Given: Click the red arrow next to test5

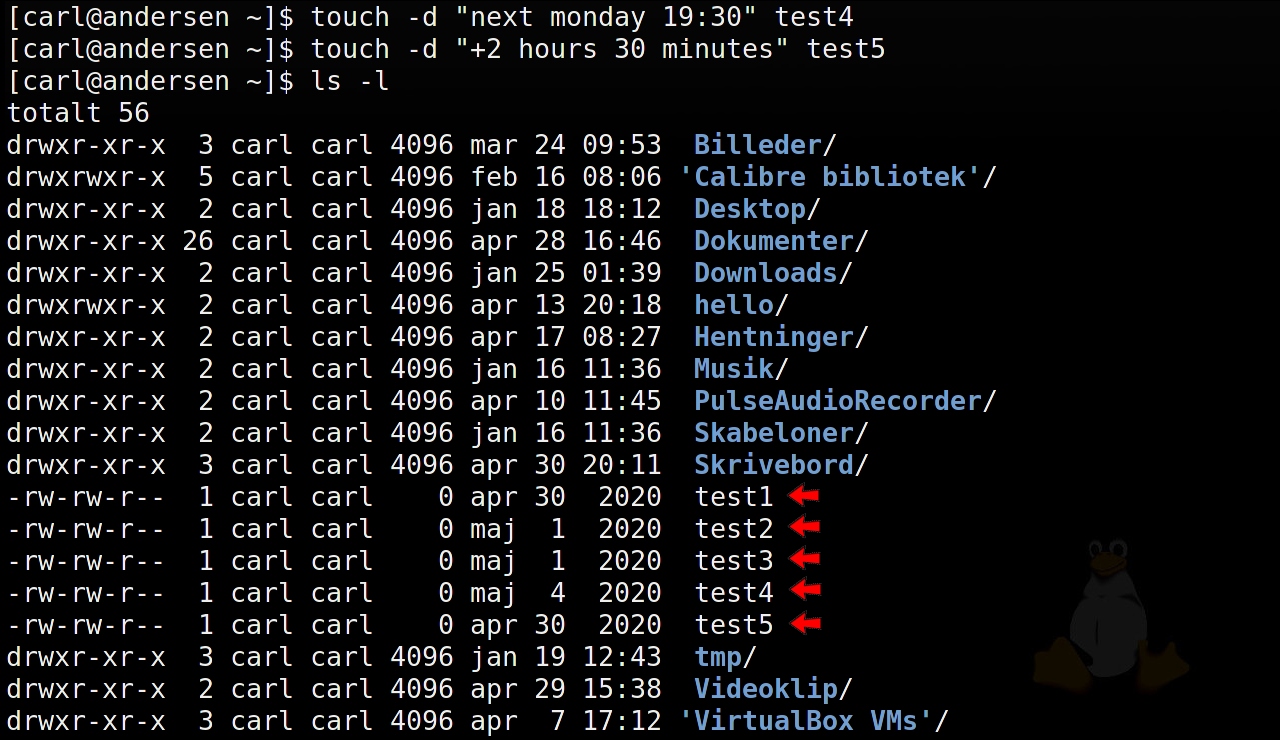Looking at the screenshot, I should point(804,624).
